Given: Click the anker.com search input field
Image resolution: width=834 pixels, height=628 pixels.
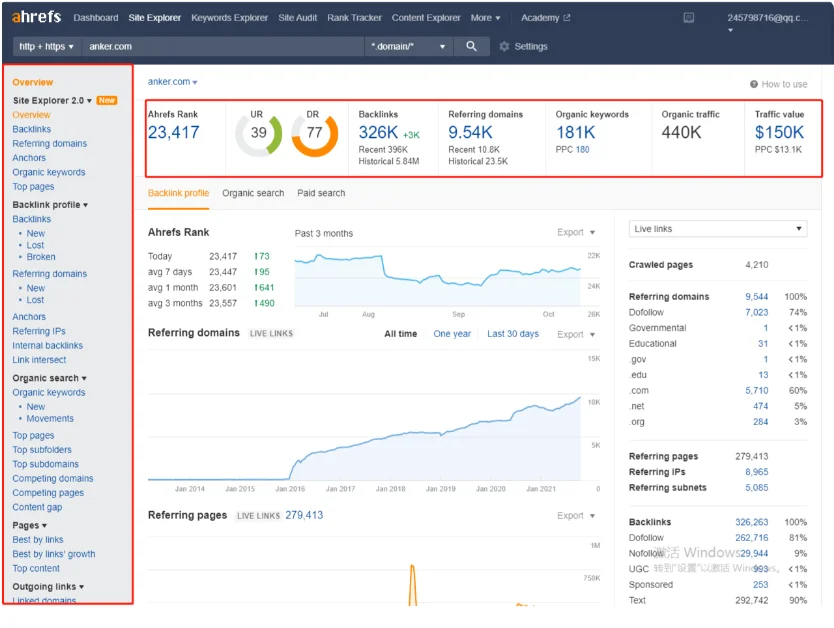Looking at the screenshot, I should [x=222, y=46].
